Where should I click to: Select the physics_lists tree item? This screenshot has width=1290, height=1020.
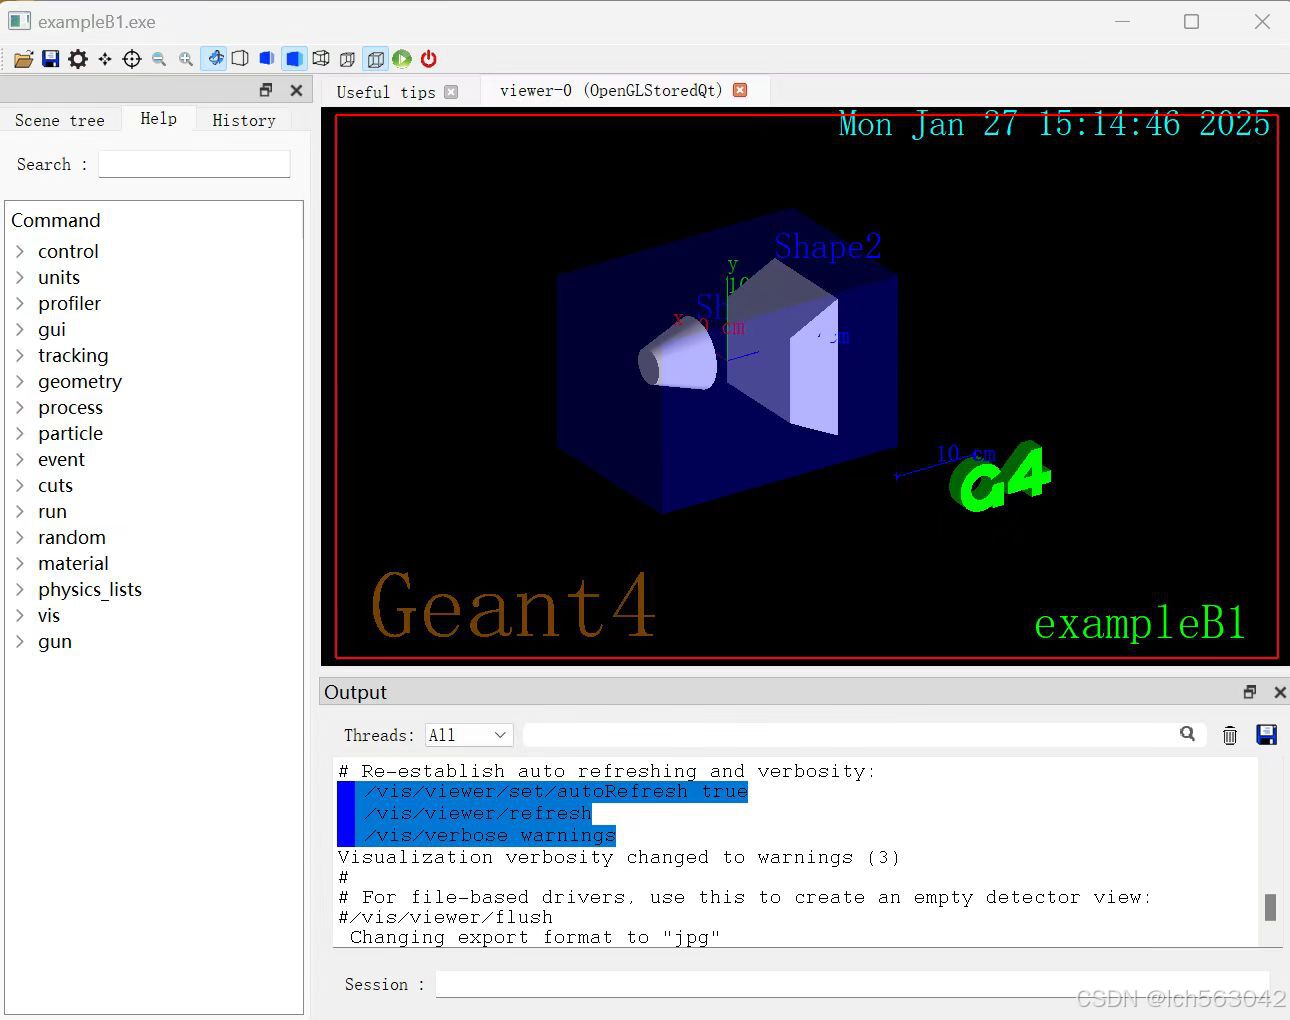tap(90, 589)
